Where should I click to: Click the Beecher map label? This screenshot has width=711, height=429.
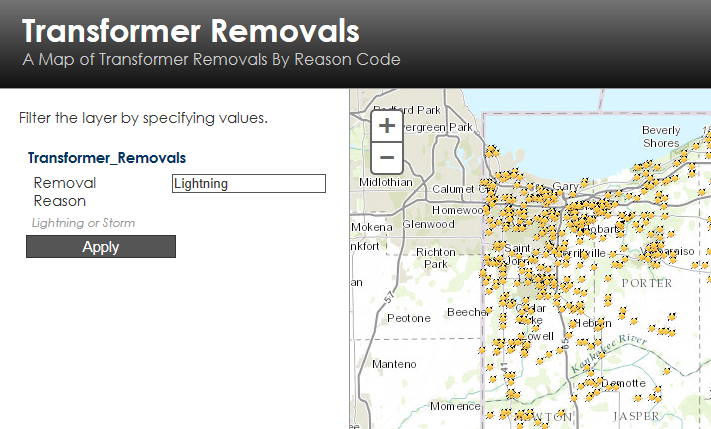coord(467,312)
